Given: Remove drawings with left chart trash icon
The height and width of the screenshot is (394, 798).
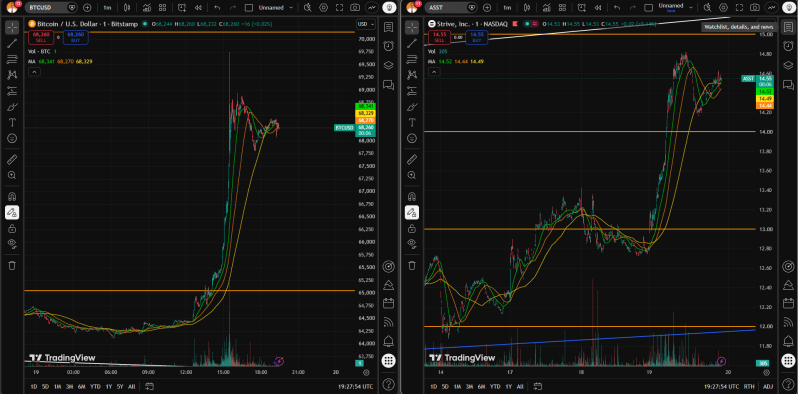Looking at the screenshot, I should pyautogui.click(x=12, y=265).
